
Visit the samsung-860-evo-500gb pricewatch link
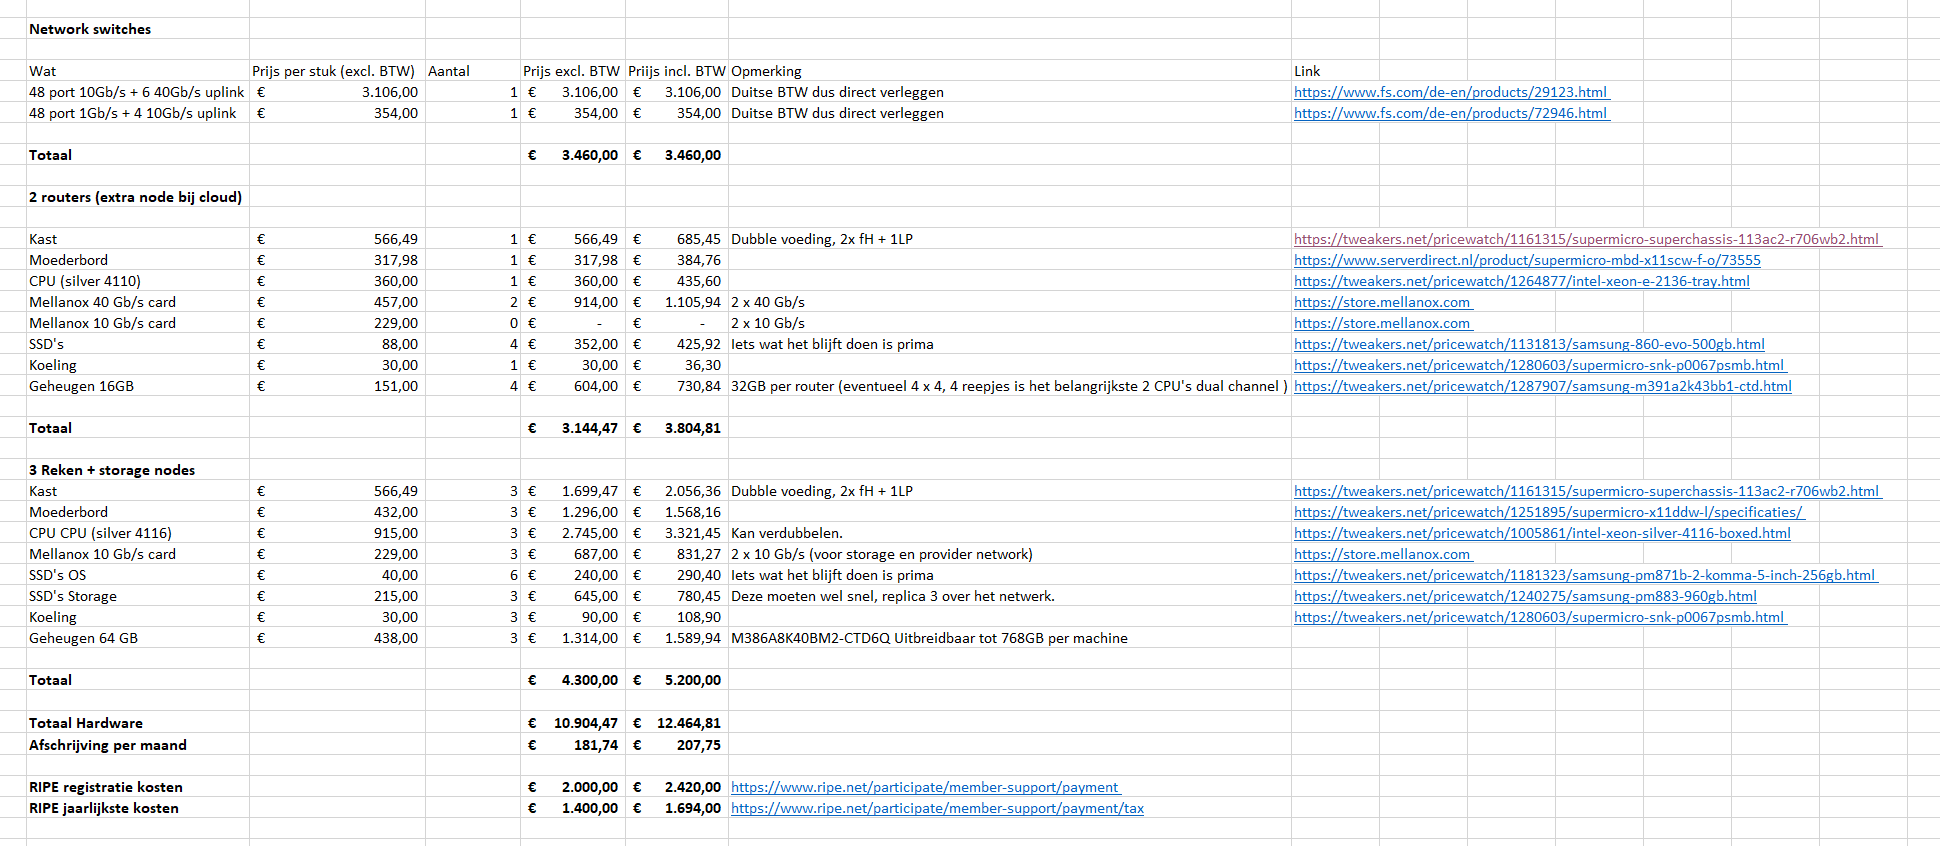(1528, 344)
